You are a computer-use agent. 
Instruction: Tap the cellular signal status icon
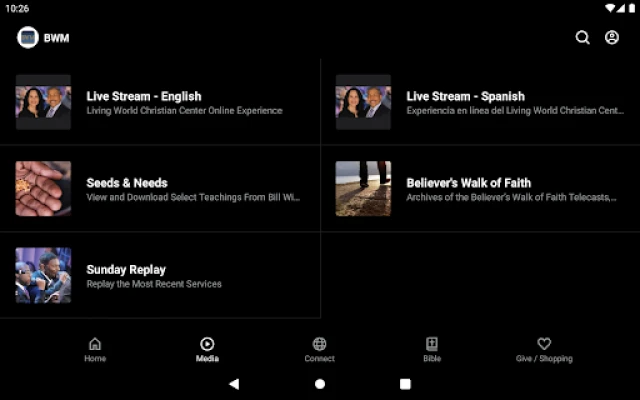pyautogui.click(x=621, y=8)
